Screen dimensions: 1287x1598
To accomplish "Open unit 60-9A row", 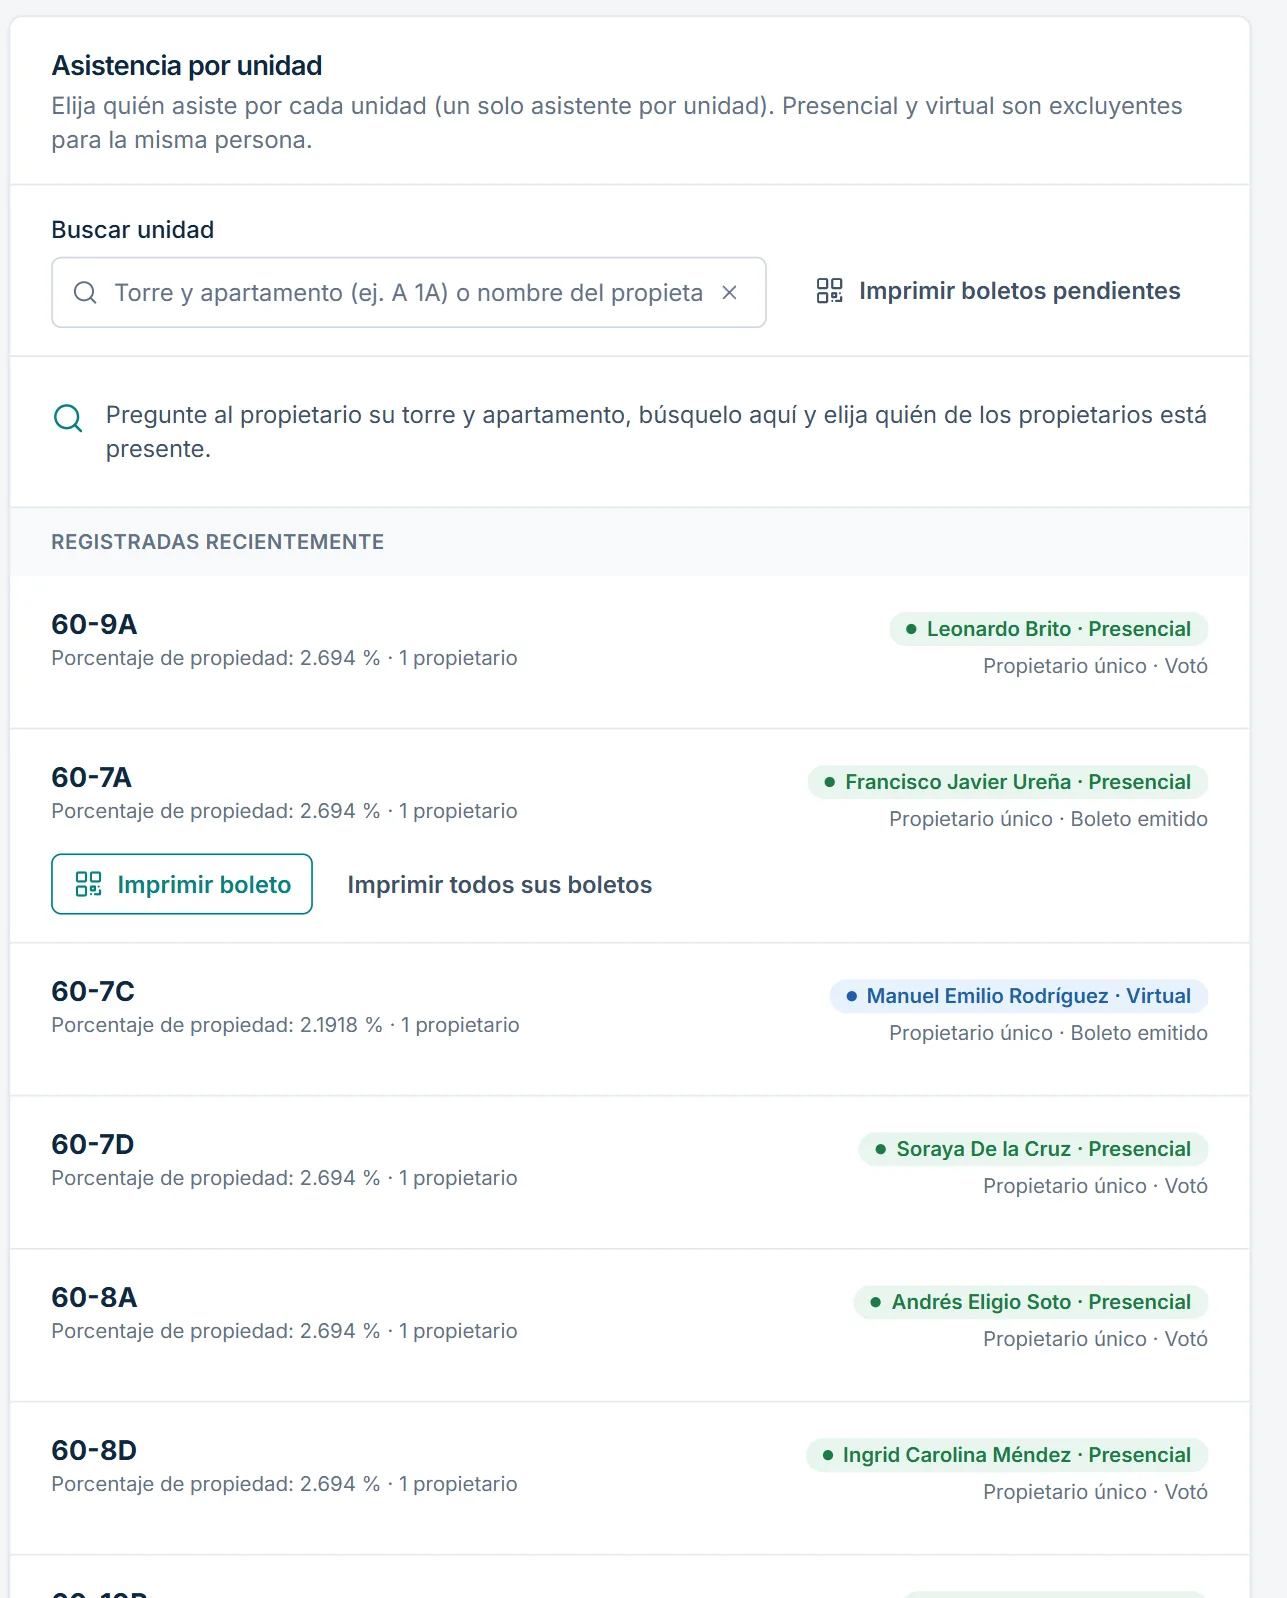I will click(630, 652).
